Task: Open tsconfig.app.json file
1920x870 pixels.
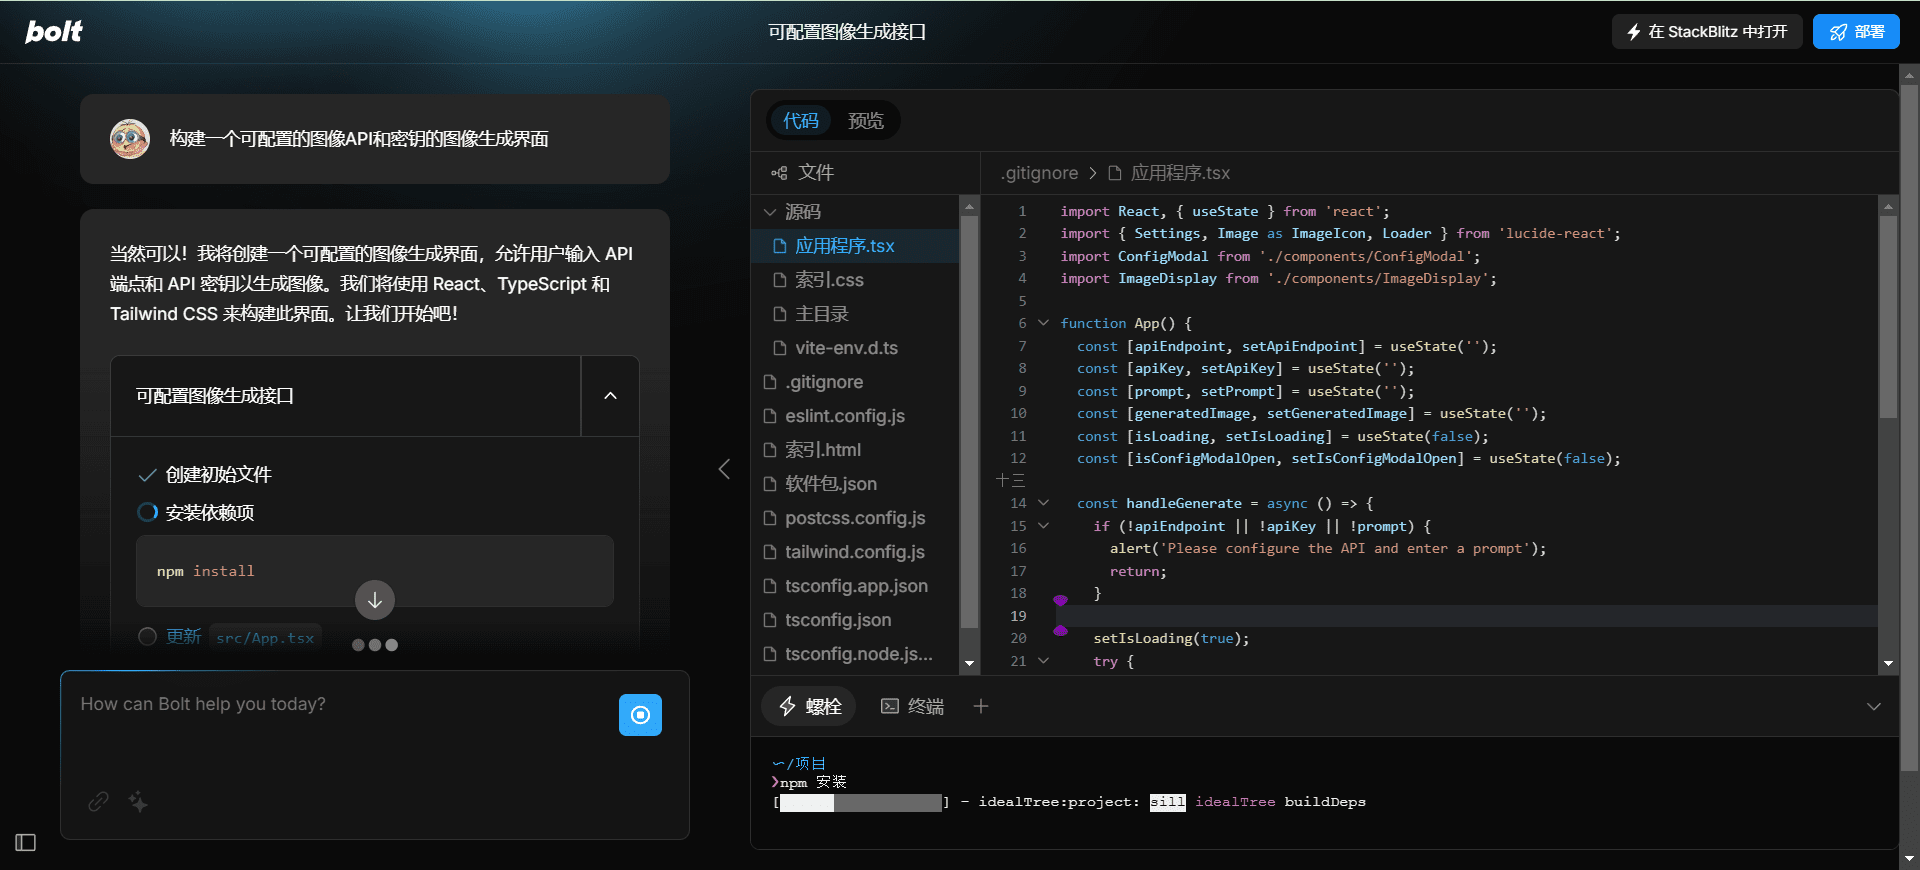Action: [x=855, y=586]
